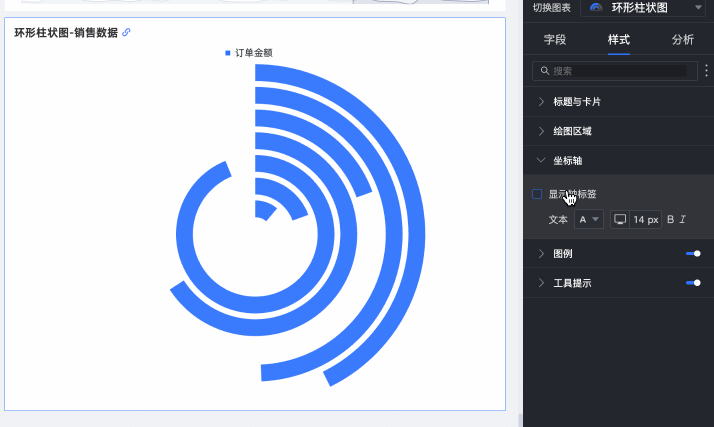Expand the 标题与卡片 section
Image resolution: width=714 pixels, height=427 pixels.
pyautogui.click(x=618, y=102)
